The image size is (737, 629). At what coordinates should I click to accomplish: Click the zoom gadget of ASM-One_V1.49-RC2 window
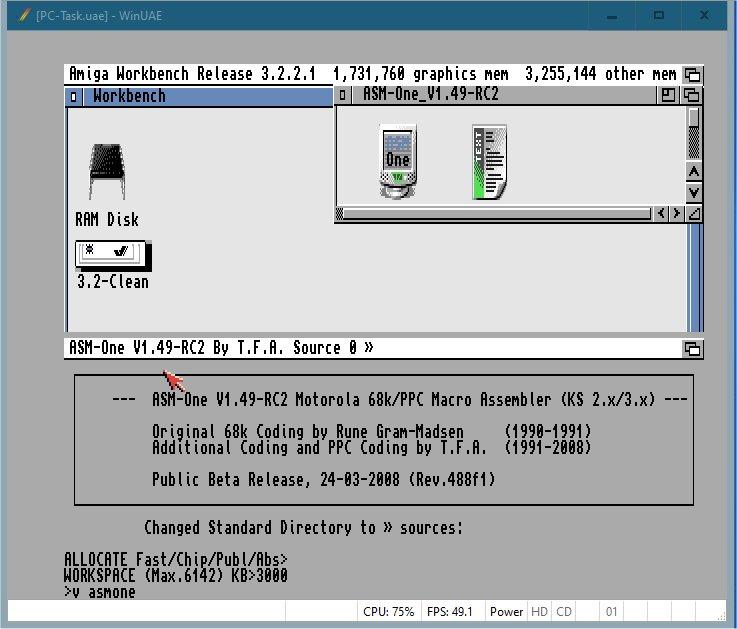click(x=668, y=95)
